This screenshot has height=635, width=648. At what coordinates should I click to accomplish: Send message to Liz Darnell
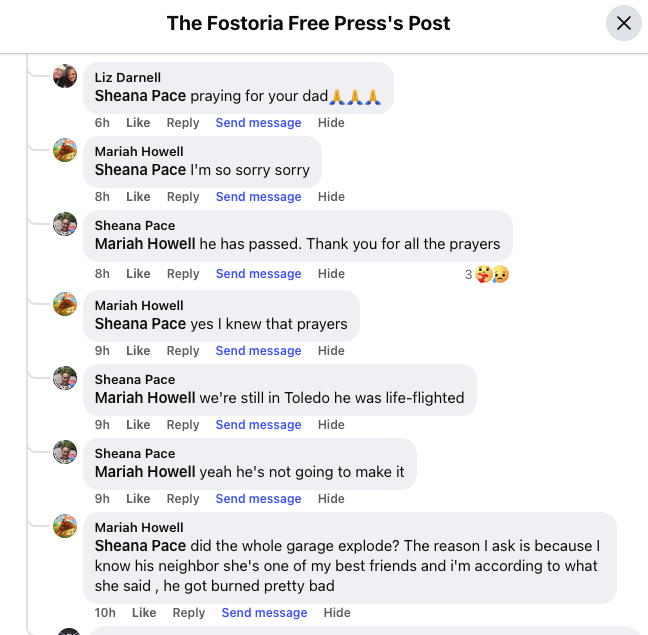tap(258, 123)
